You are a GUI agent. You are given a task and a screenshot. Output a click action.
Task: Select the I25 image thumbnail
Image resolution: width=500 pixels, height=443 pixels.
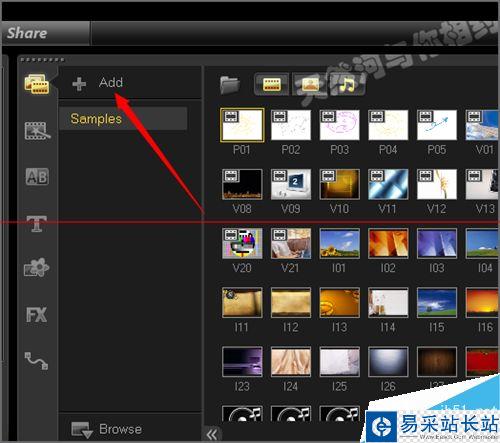[x=340, y=362]
